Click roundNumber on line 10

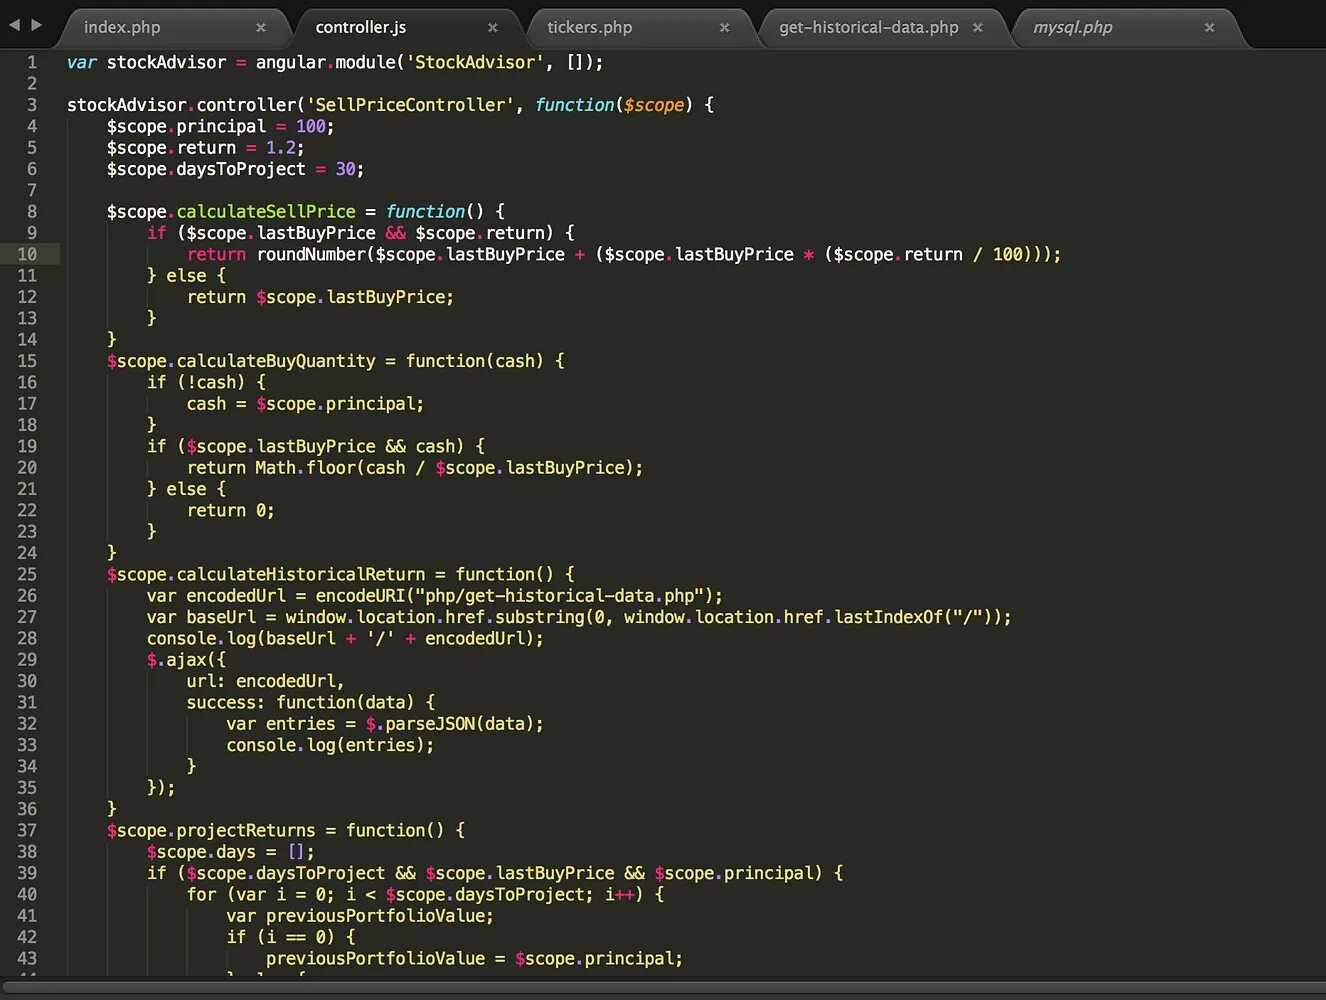[311, 254]
